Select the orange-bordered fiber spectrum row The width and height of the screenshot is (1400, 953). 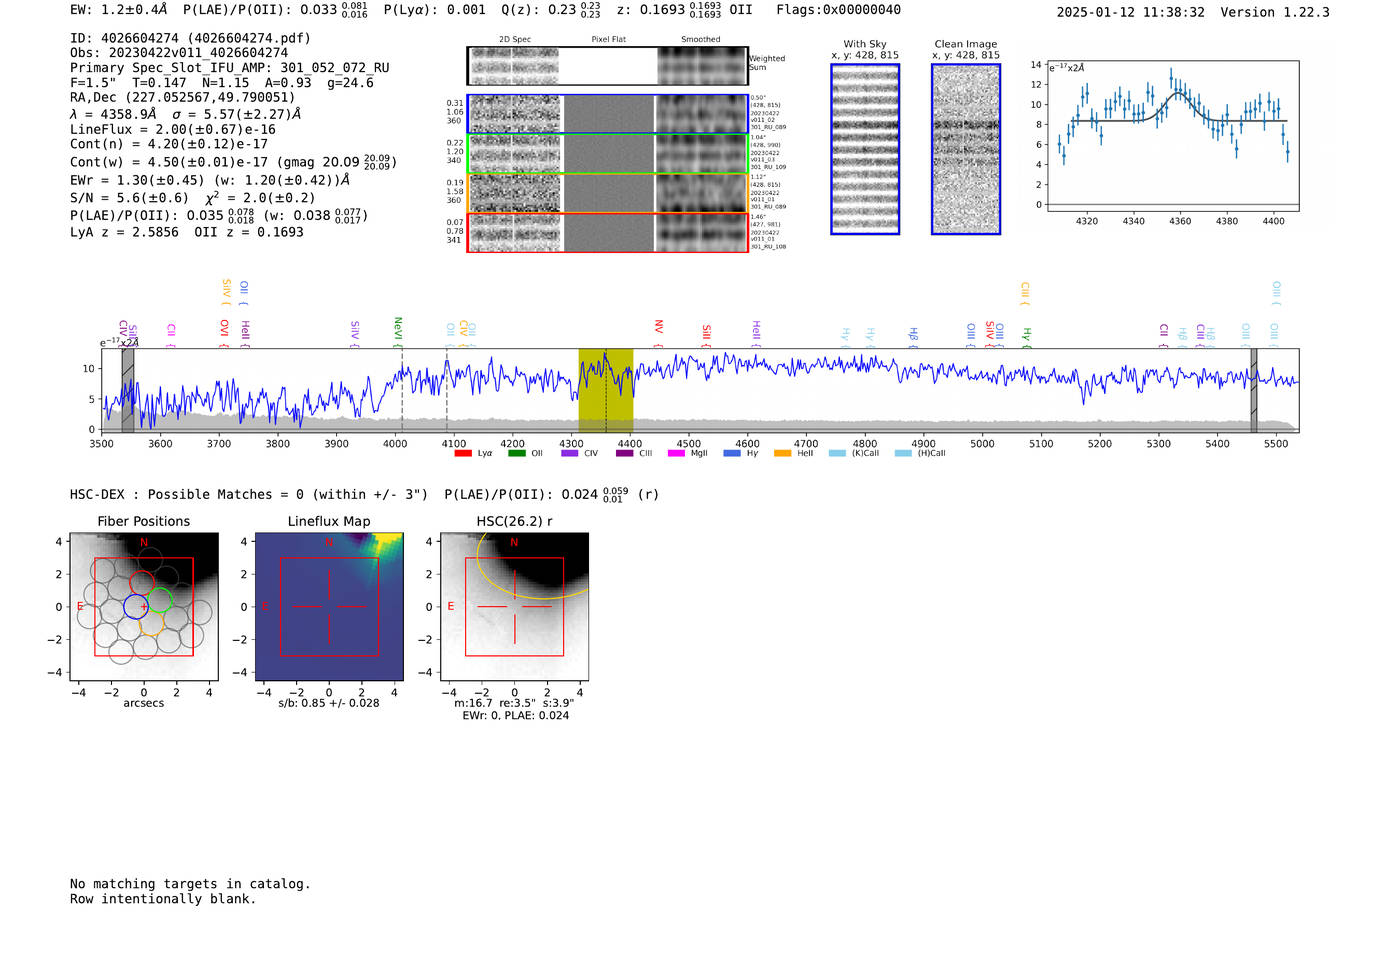pos(607,193)
